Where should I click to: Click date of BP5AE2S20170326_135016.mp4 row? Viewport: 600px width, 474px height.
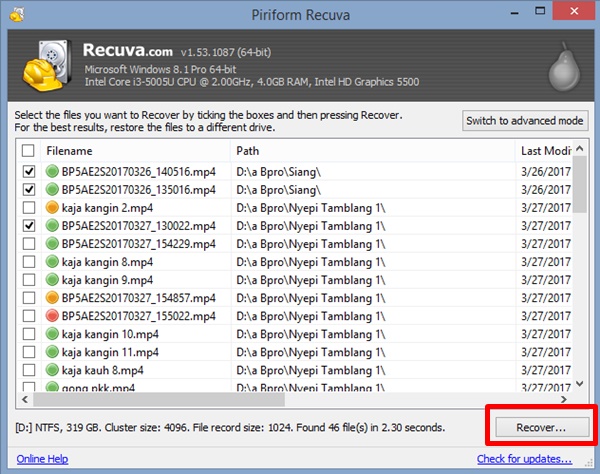click(x=546, y=189)
